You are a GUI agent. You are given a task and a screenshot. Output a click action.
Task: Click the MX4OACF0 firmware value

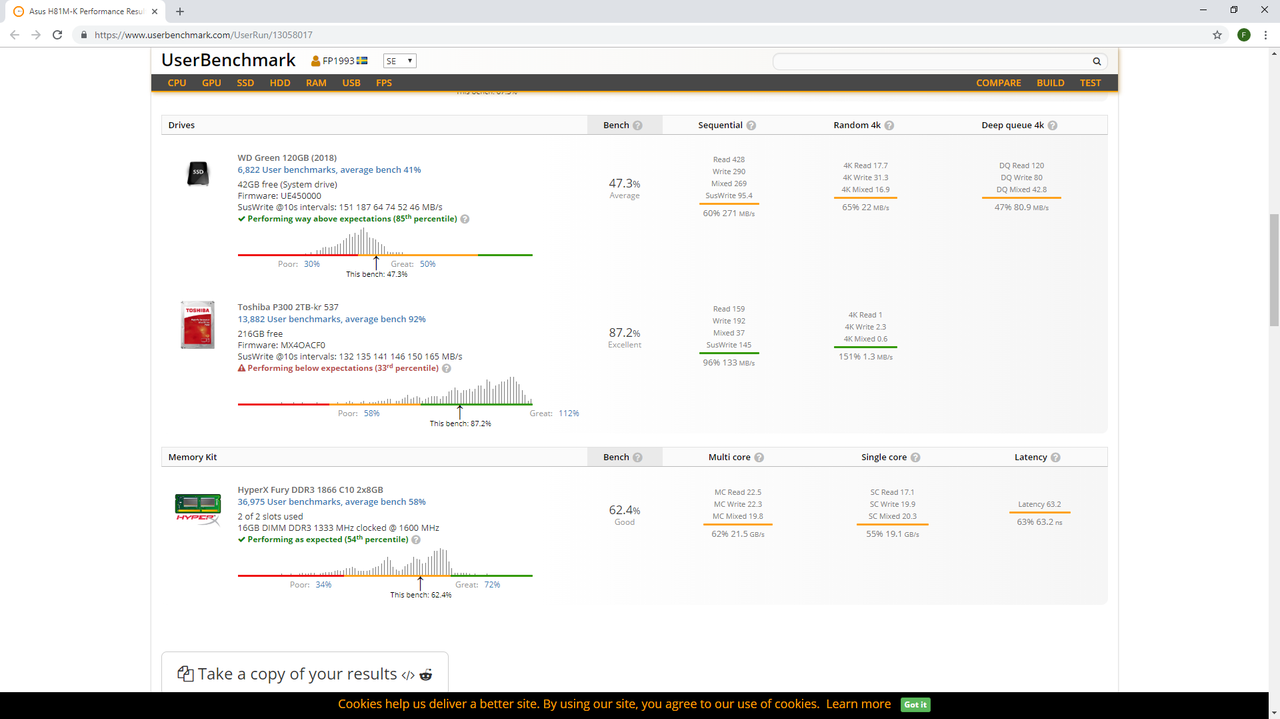(303, 345)
